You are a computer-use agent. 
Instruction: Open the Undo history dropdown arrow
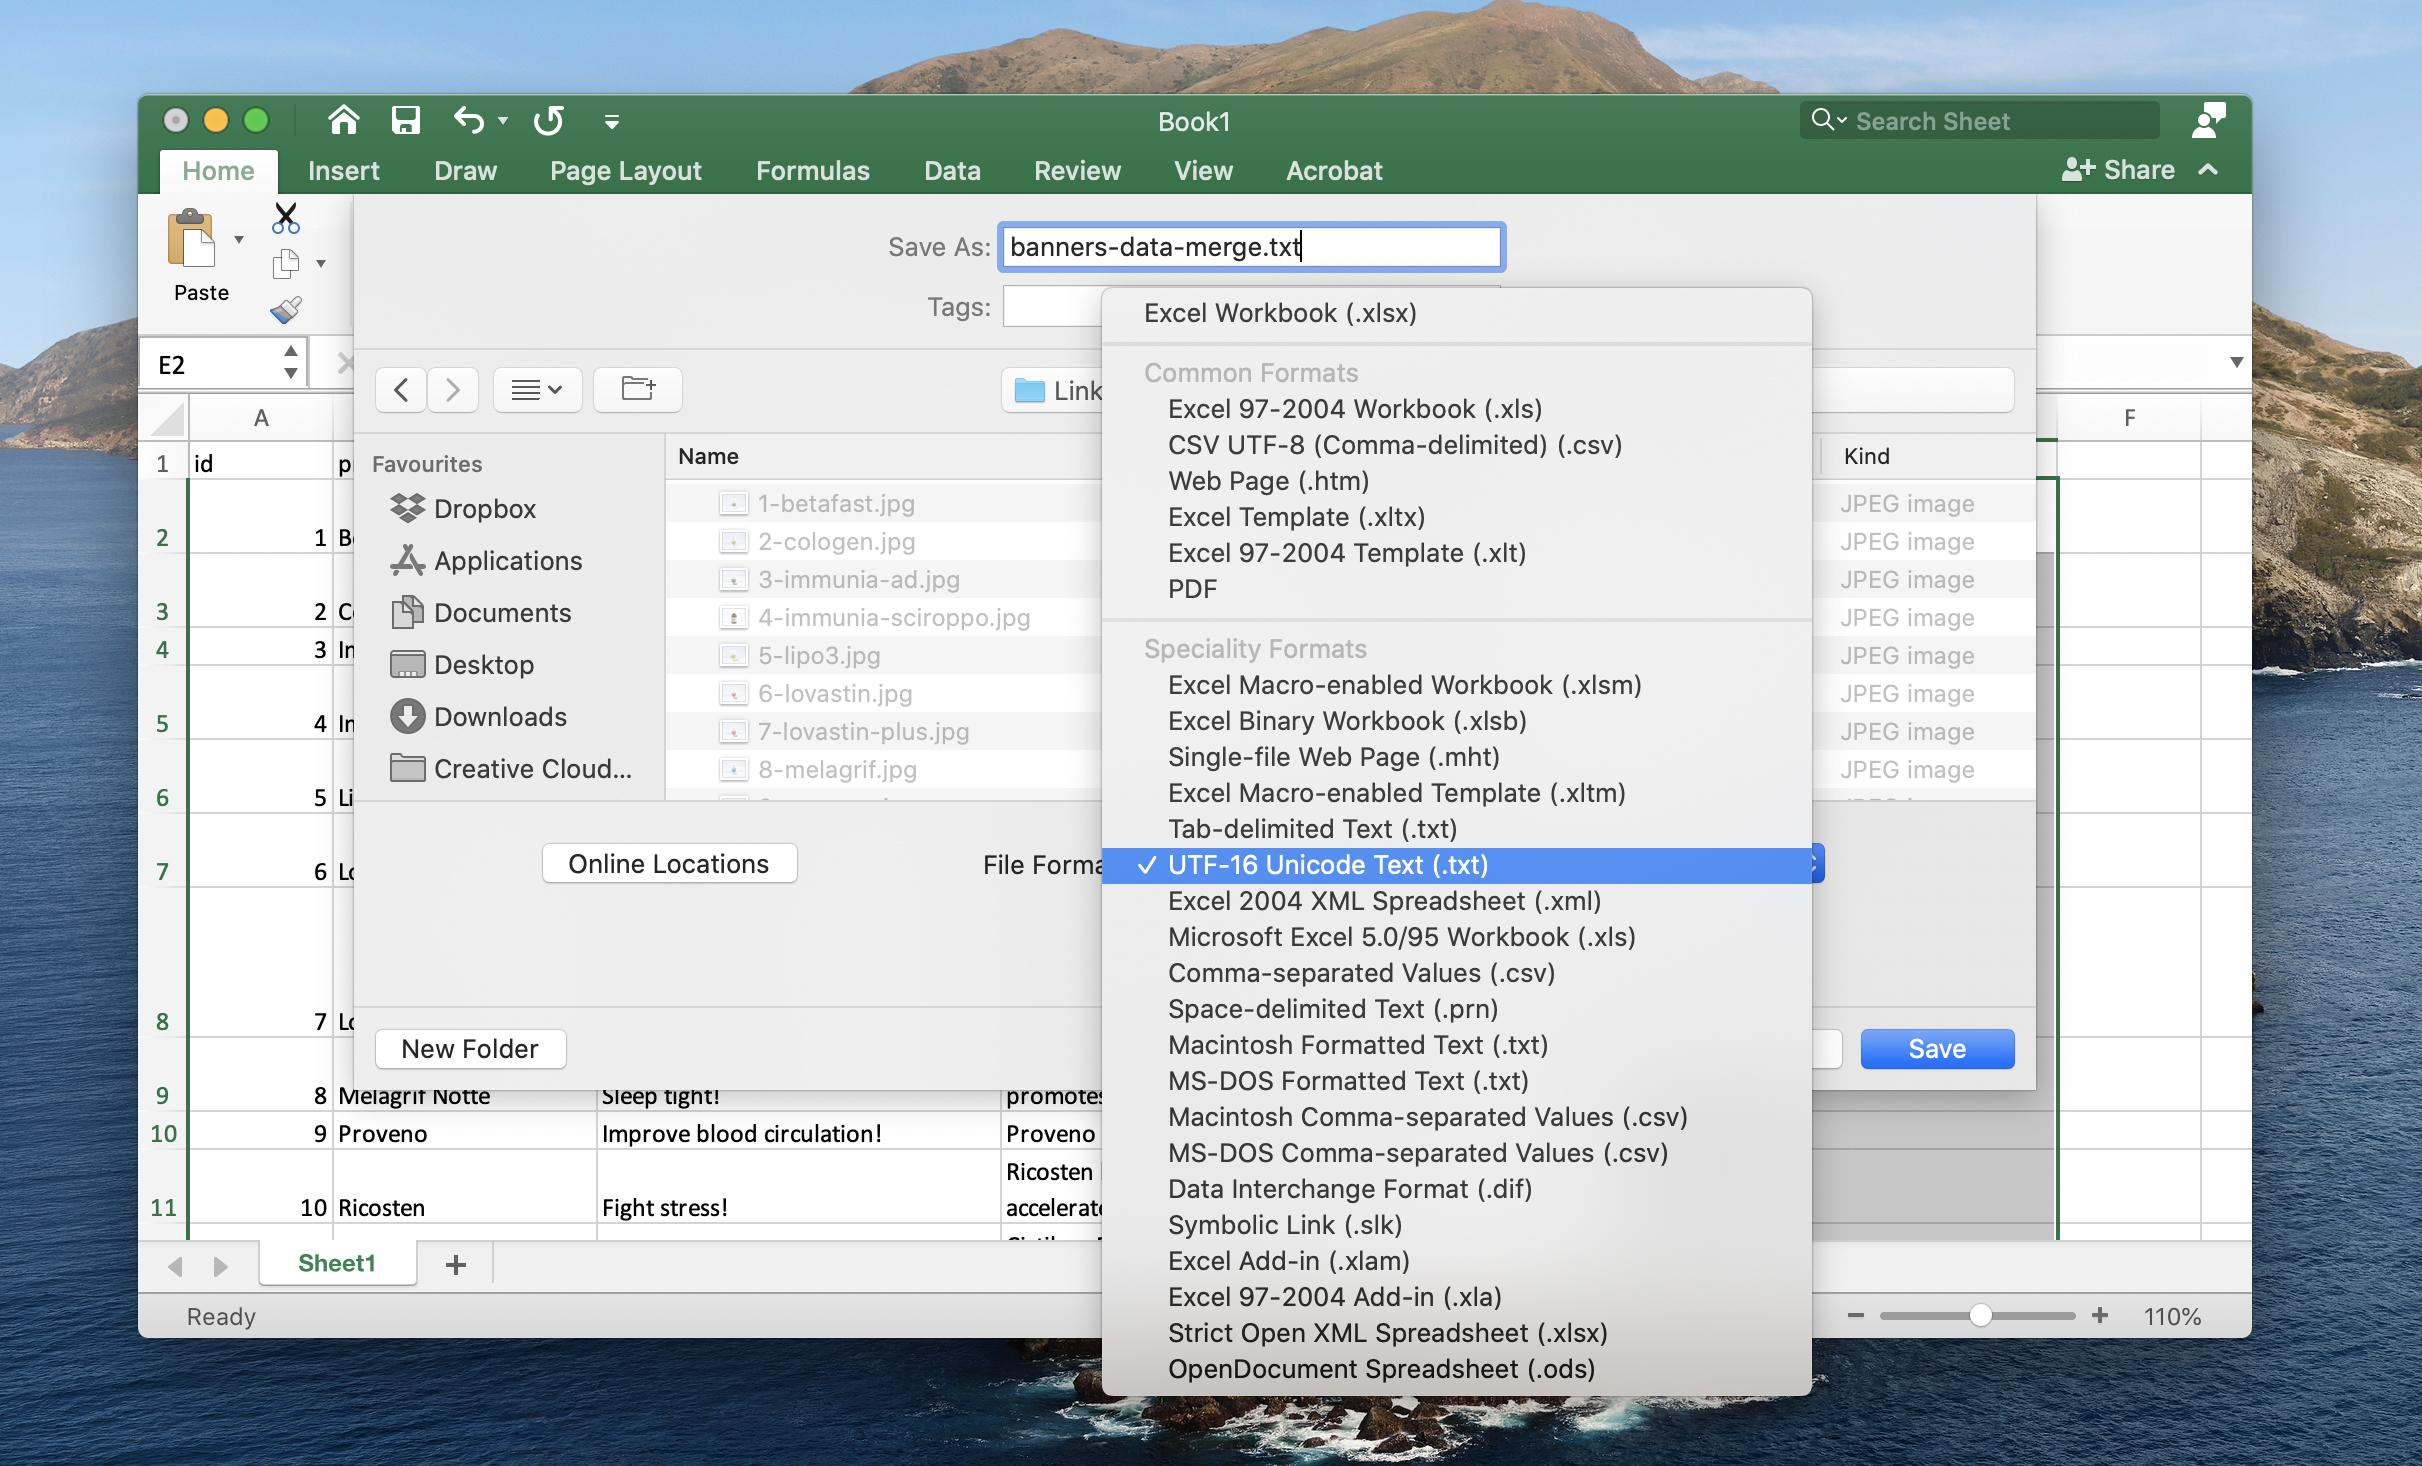503,121
